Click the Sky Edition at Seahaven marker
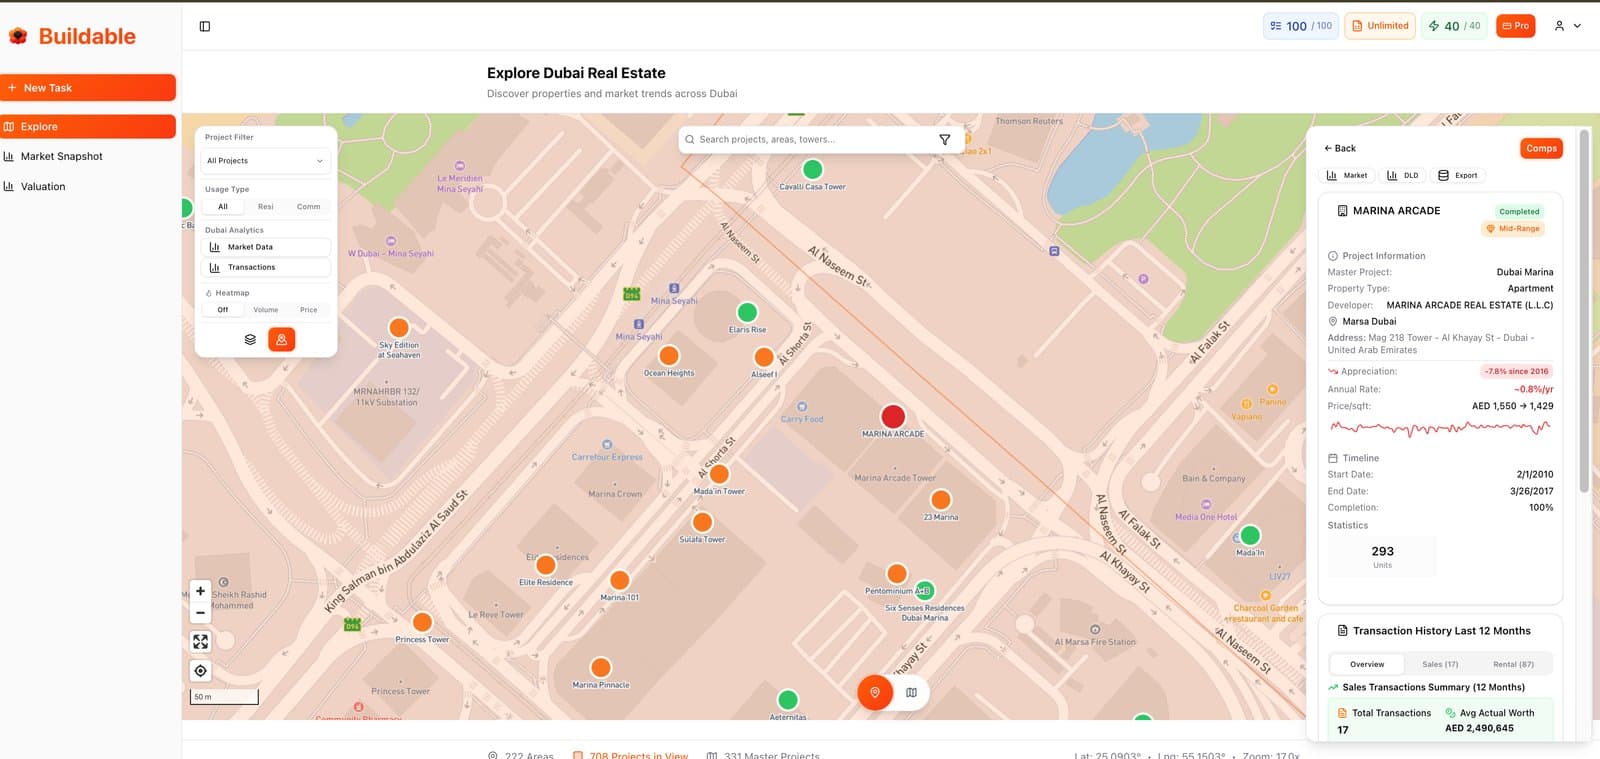 point(399,327)
